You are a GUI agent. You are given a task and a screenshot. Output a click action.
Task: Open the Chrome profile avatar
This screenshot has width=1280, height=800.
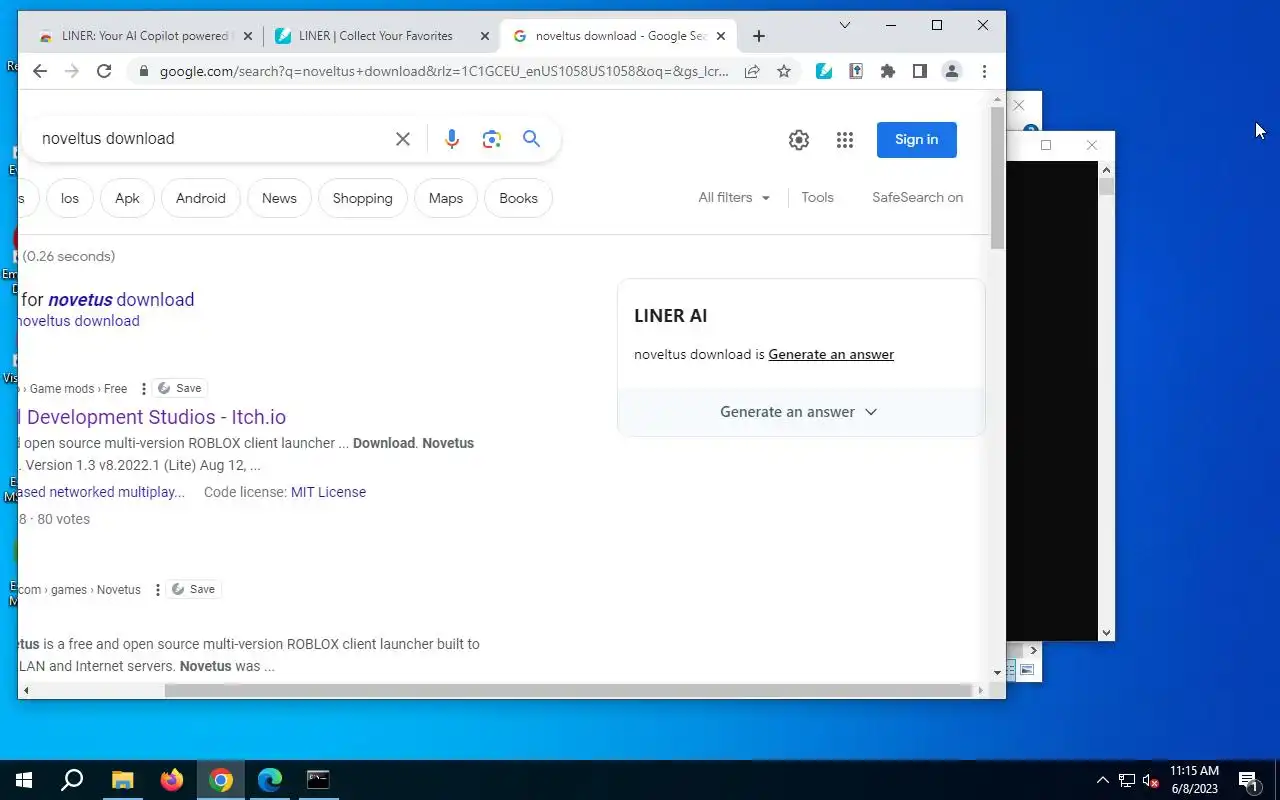coord(952,71)
